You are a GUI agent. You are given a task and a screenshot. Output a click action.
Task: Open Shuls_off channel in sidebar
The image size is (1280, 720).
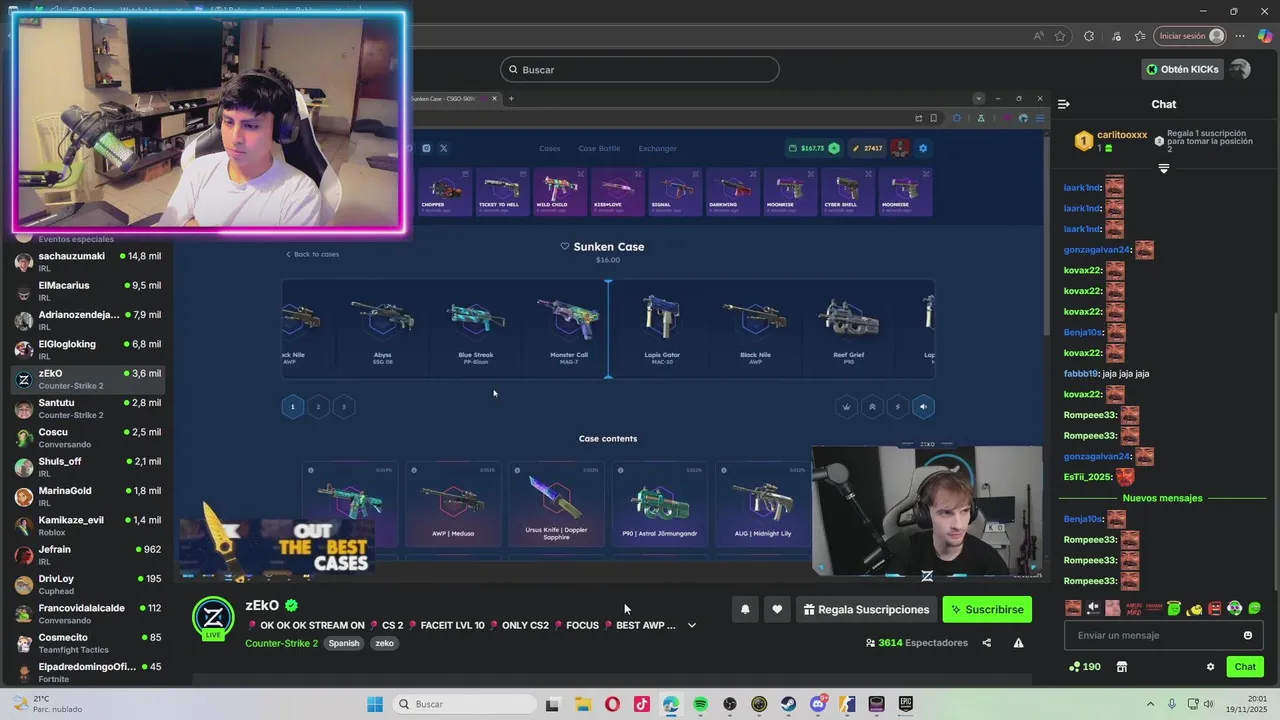click(86, 467)
